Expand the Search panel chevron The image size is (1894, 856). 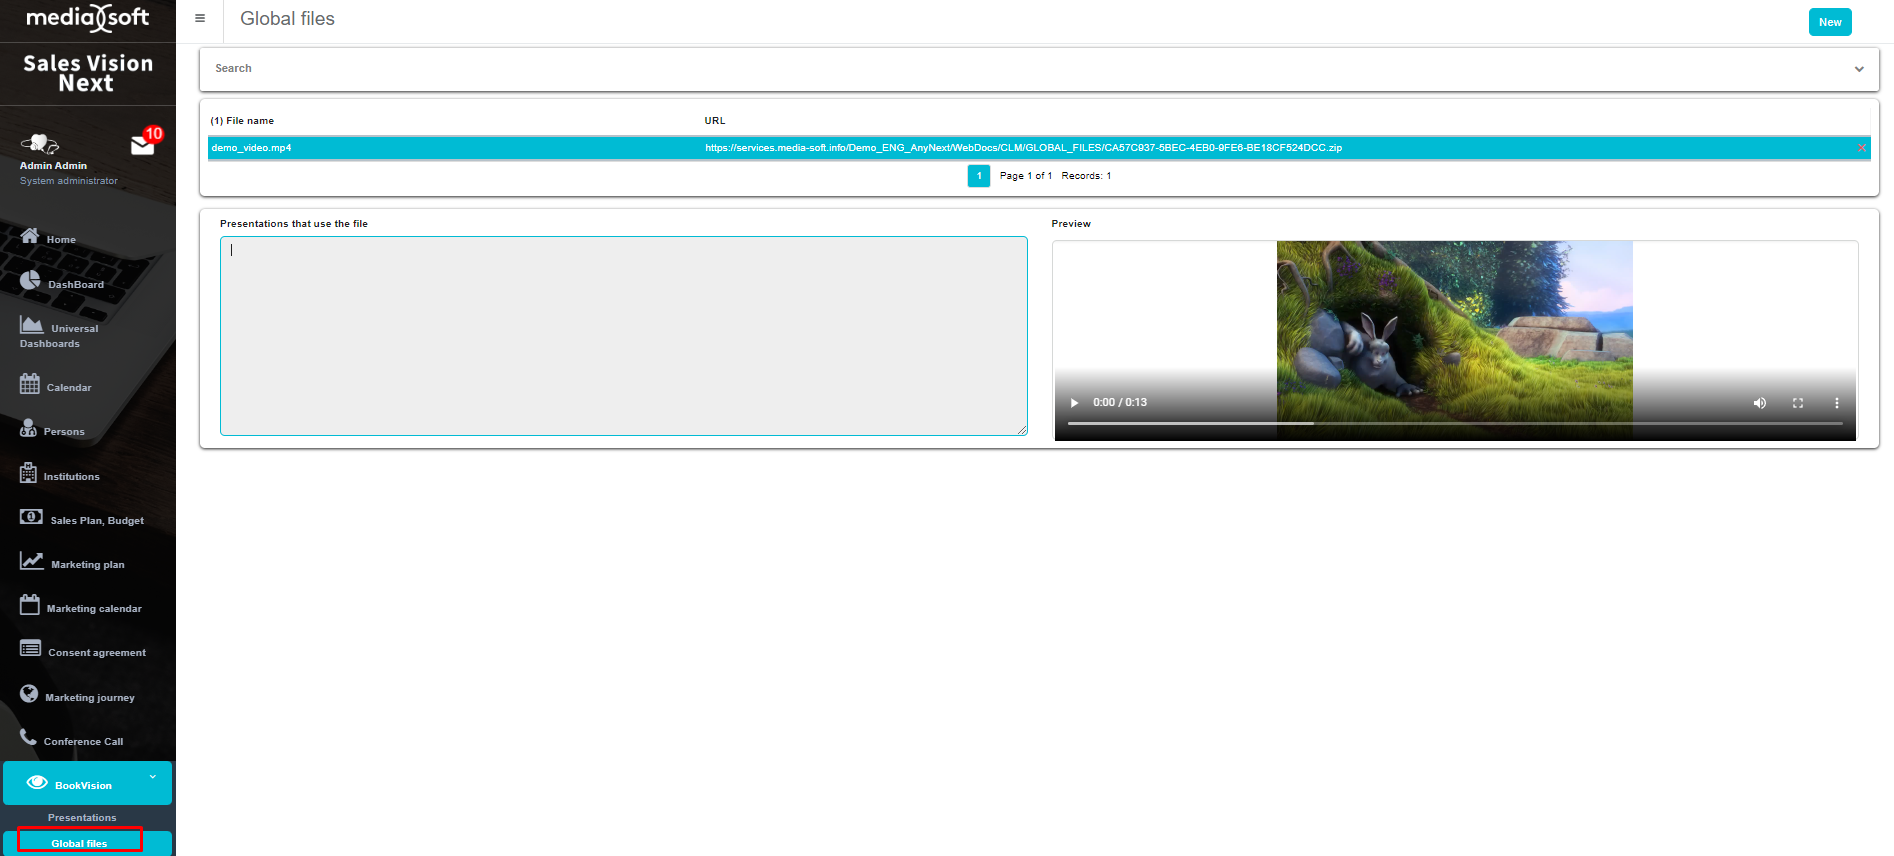1859,69
